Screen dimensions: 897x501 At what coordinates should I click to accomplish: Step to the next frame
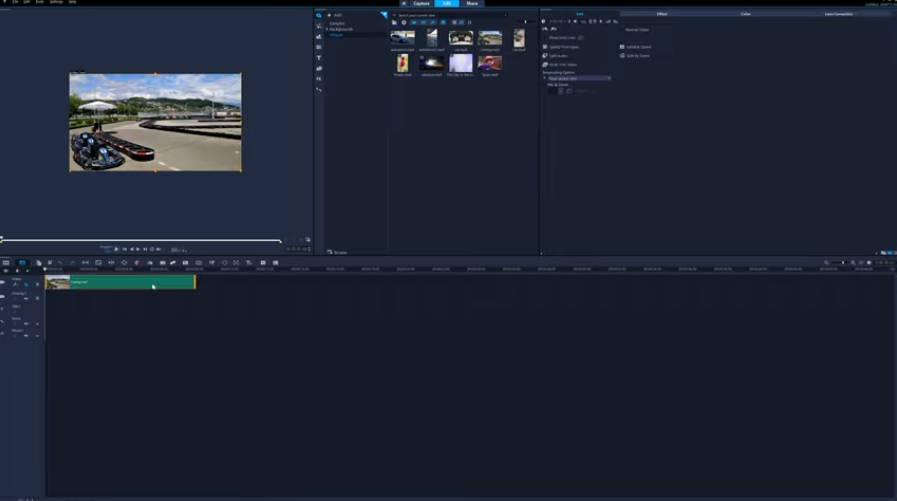click(x=138, y=249)
